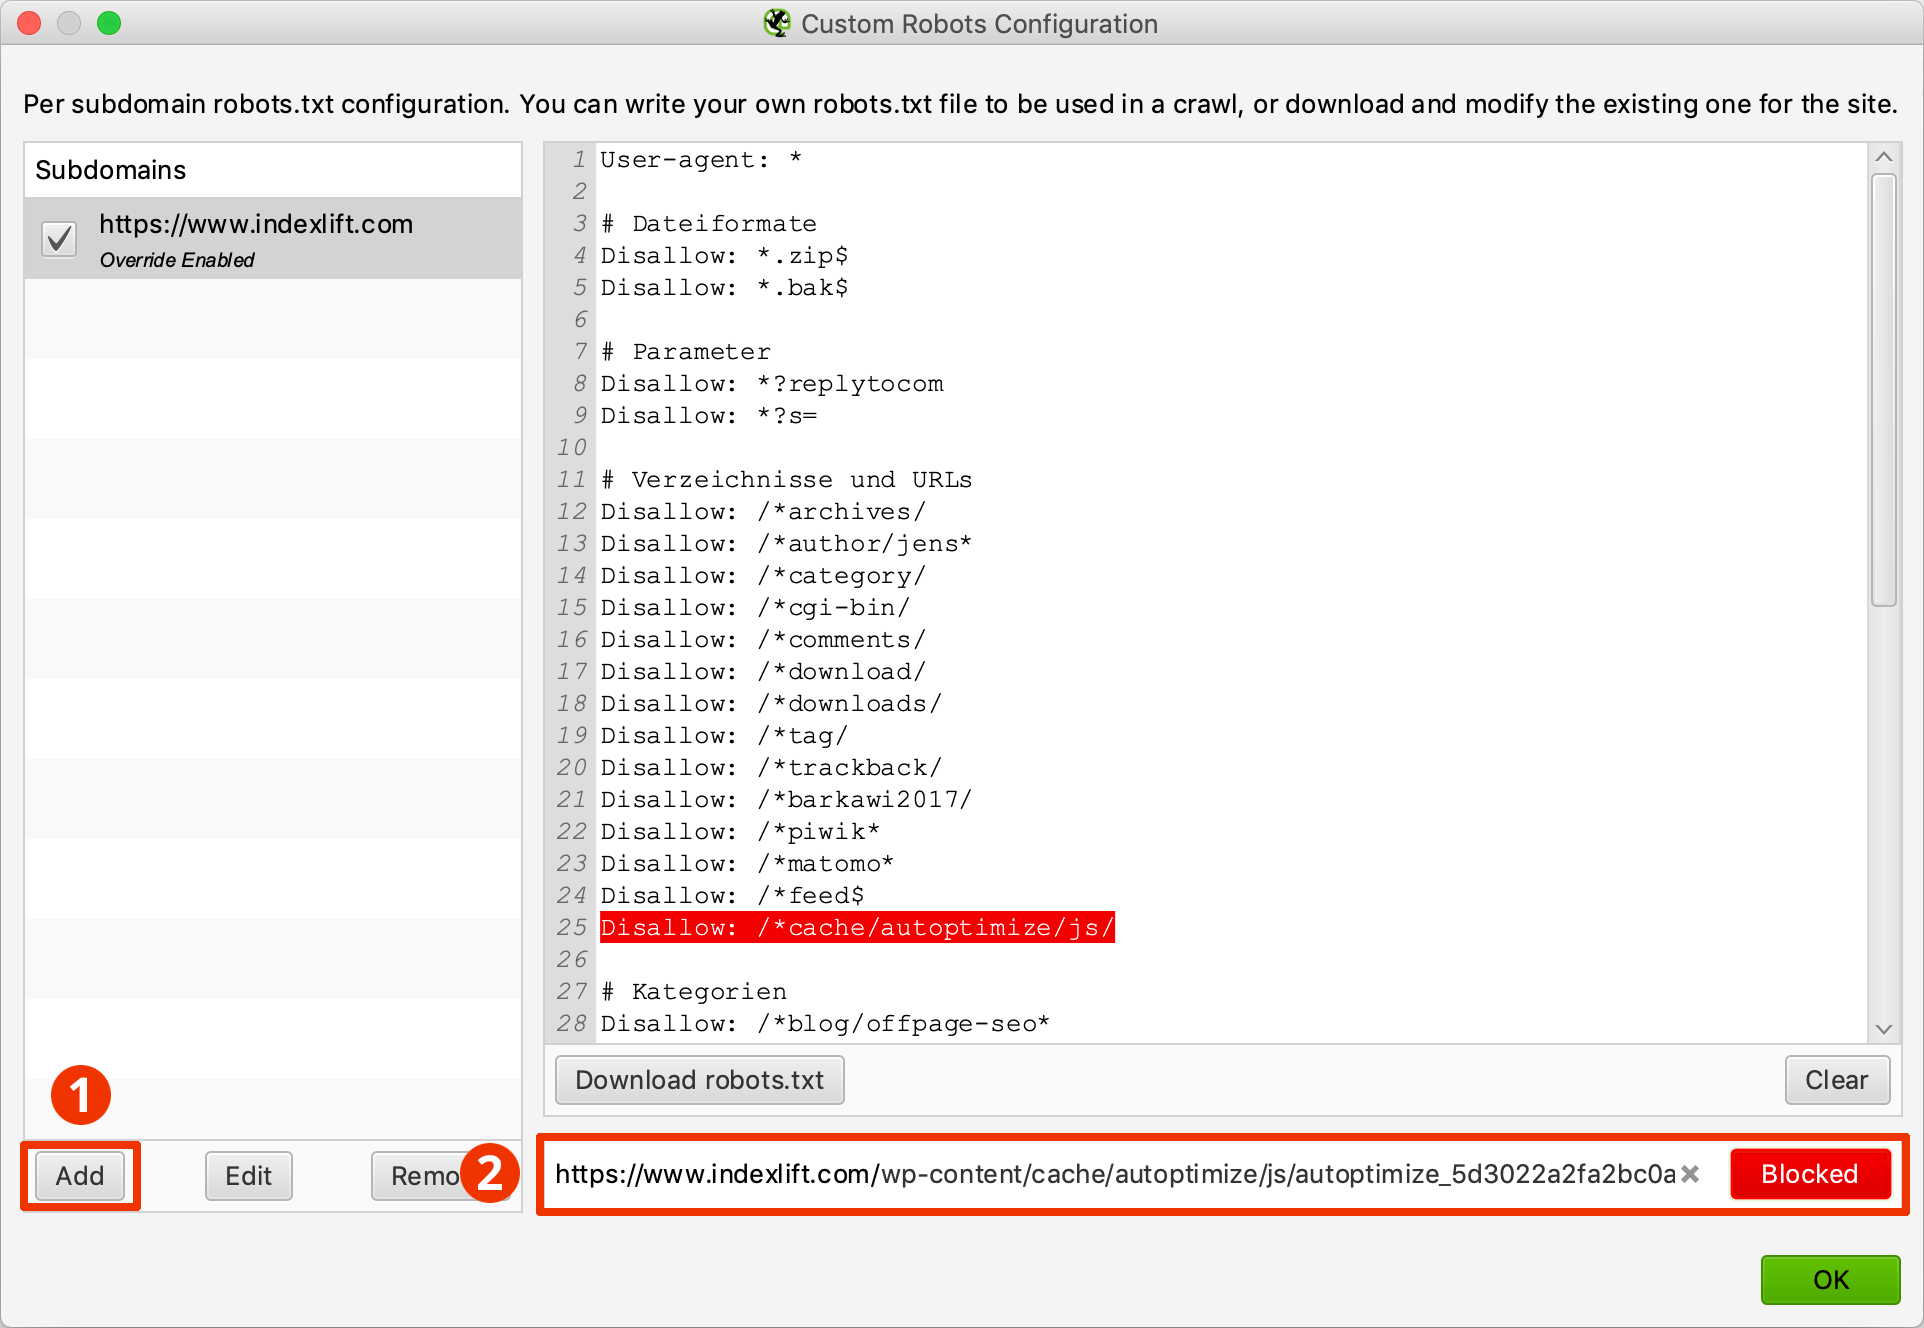Click the line 'Disallow: /*category/'
The image size is (1924, 1328).
[x=764, y=576]
